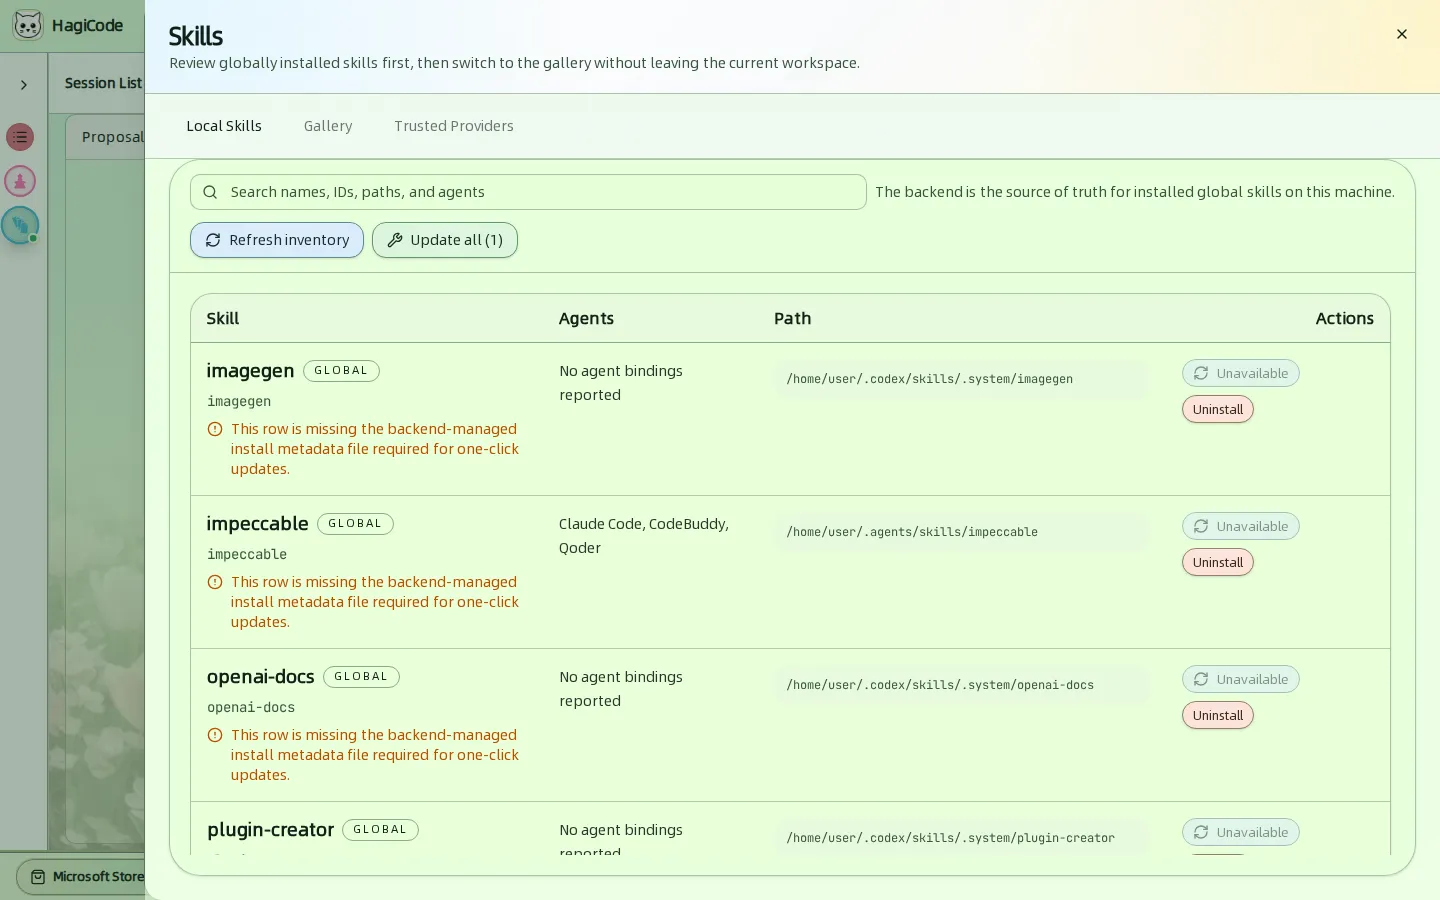Open the Gallery tab
This screenshot has width=1440, height=900.
[328, 126]
